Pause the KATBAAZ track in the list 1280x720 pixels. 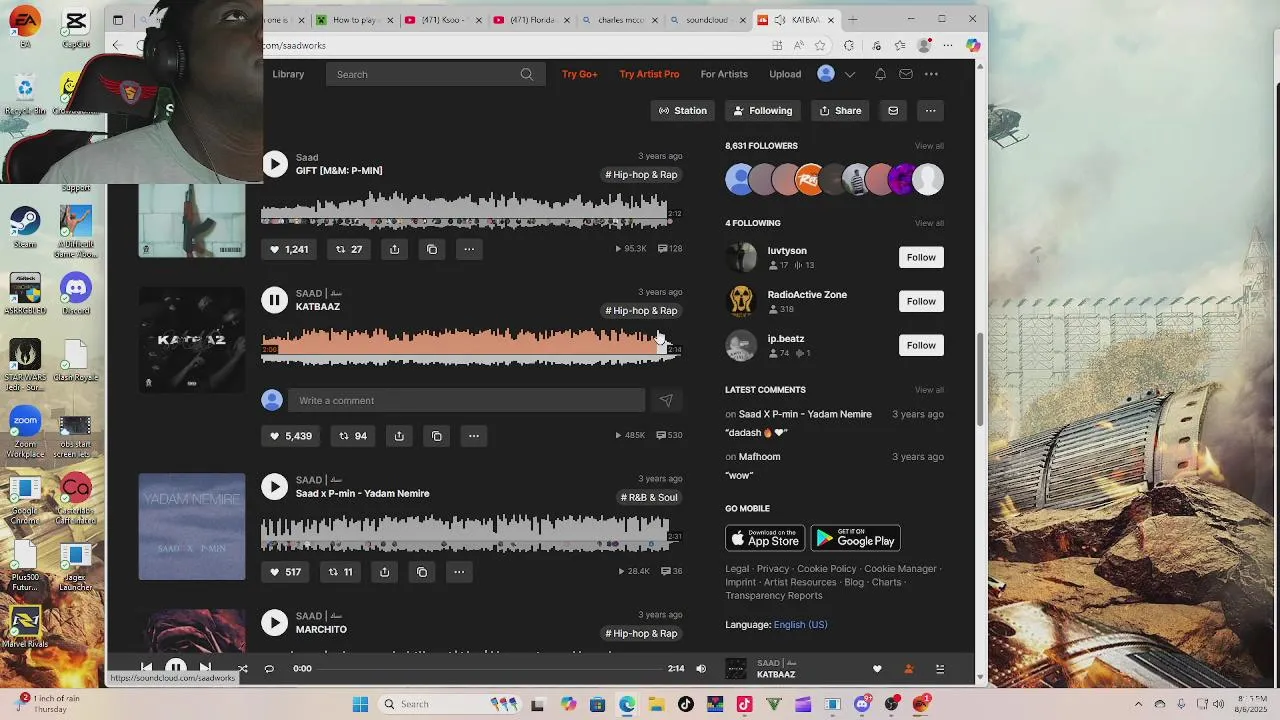(274, 300)
